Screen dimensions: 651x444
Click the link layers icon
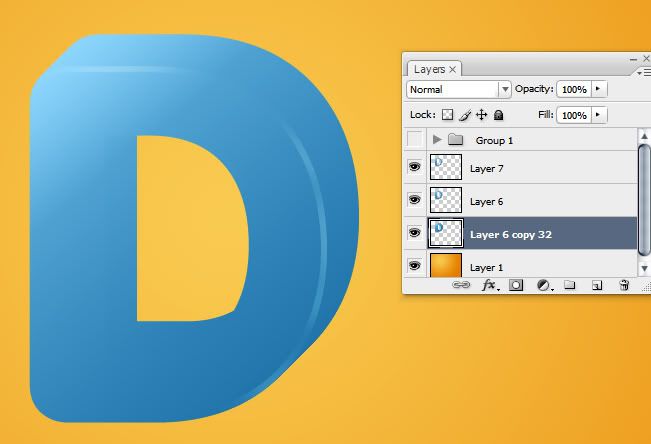tap(461, 285)
